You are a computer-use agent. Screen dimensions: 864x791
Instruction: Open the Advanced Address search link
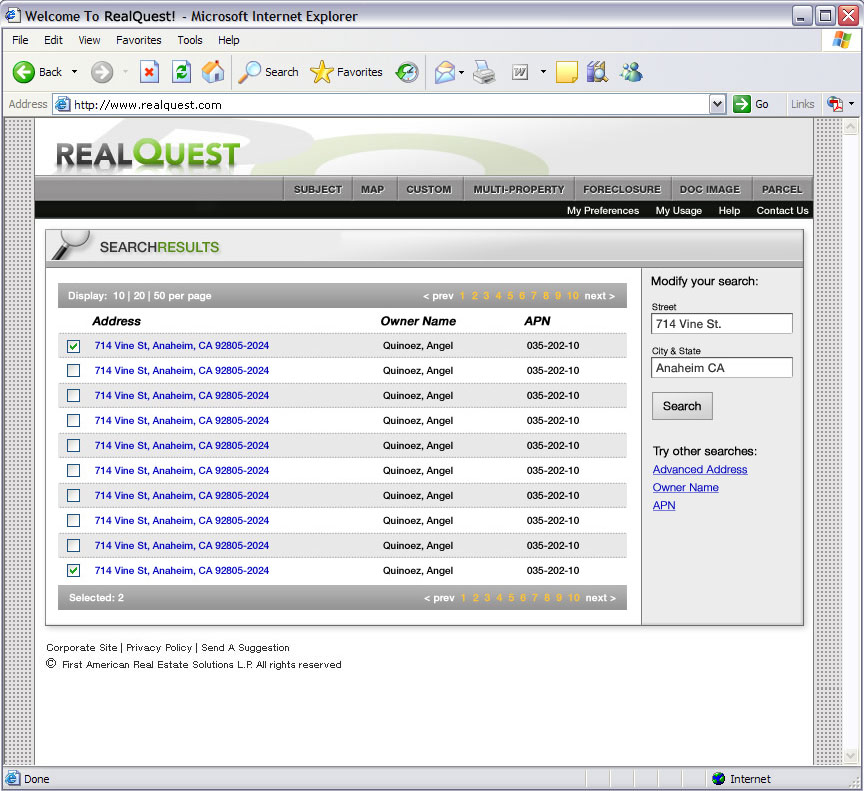pyautogui.click(x=700, y=469)
